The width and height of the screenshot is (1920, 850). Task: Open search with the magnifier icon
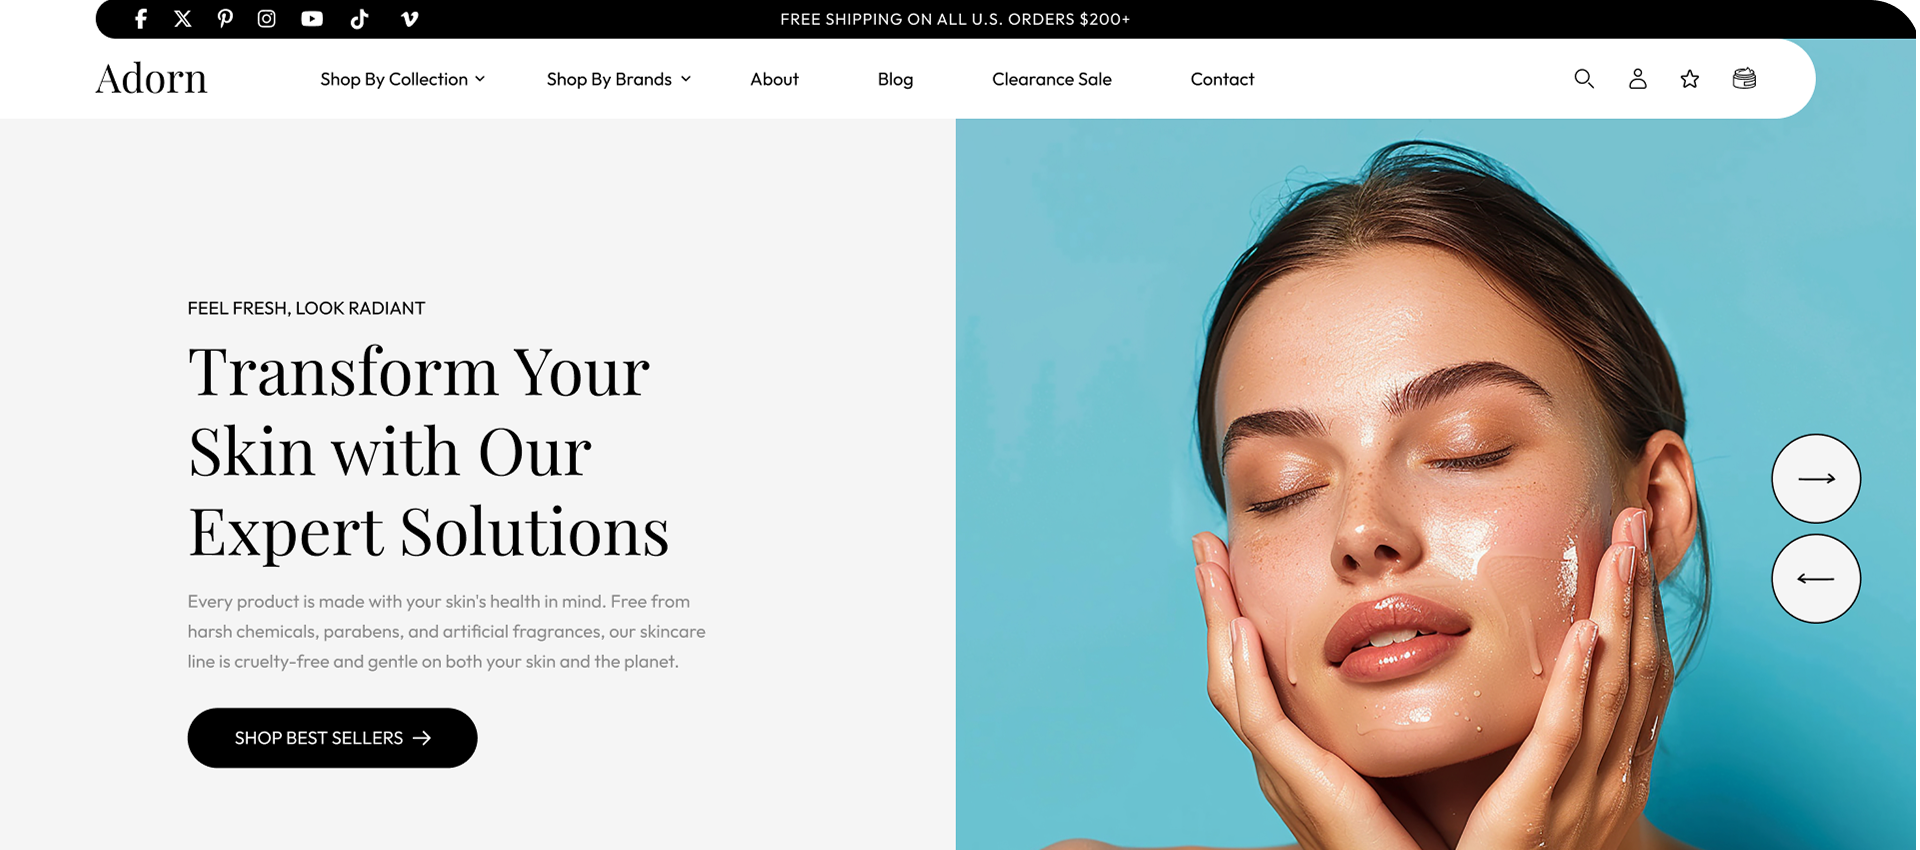coord(1584,78)
